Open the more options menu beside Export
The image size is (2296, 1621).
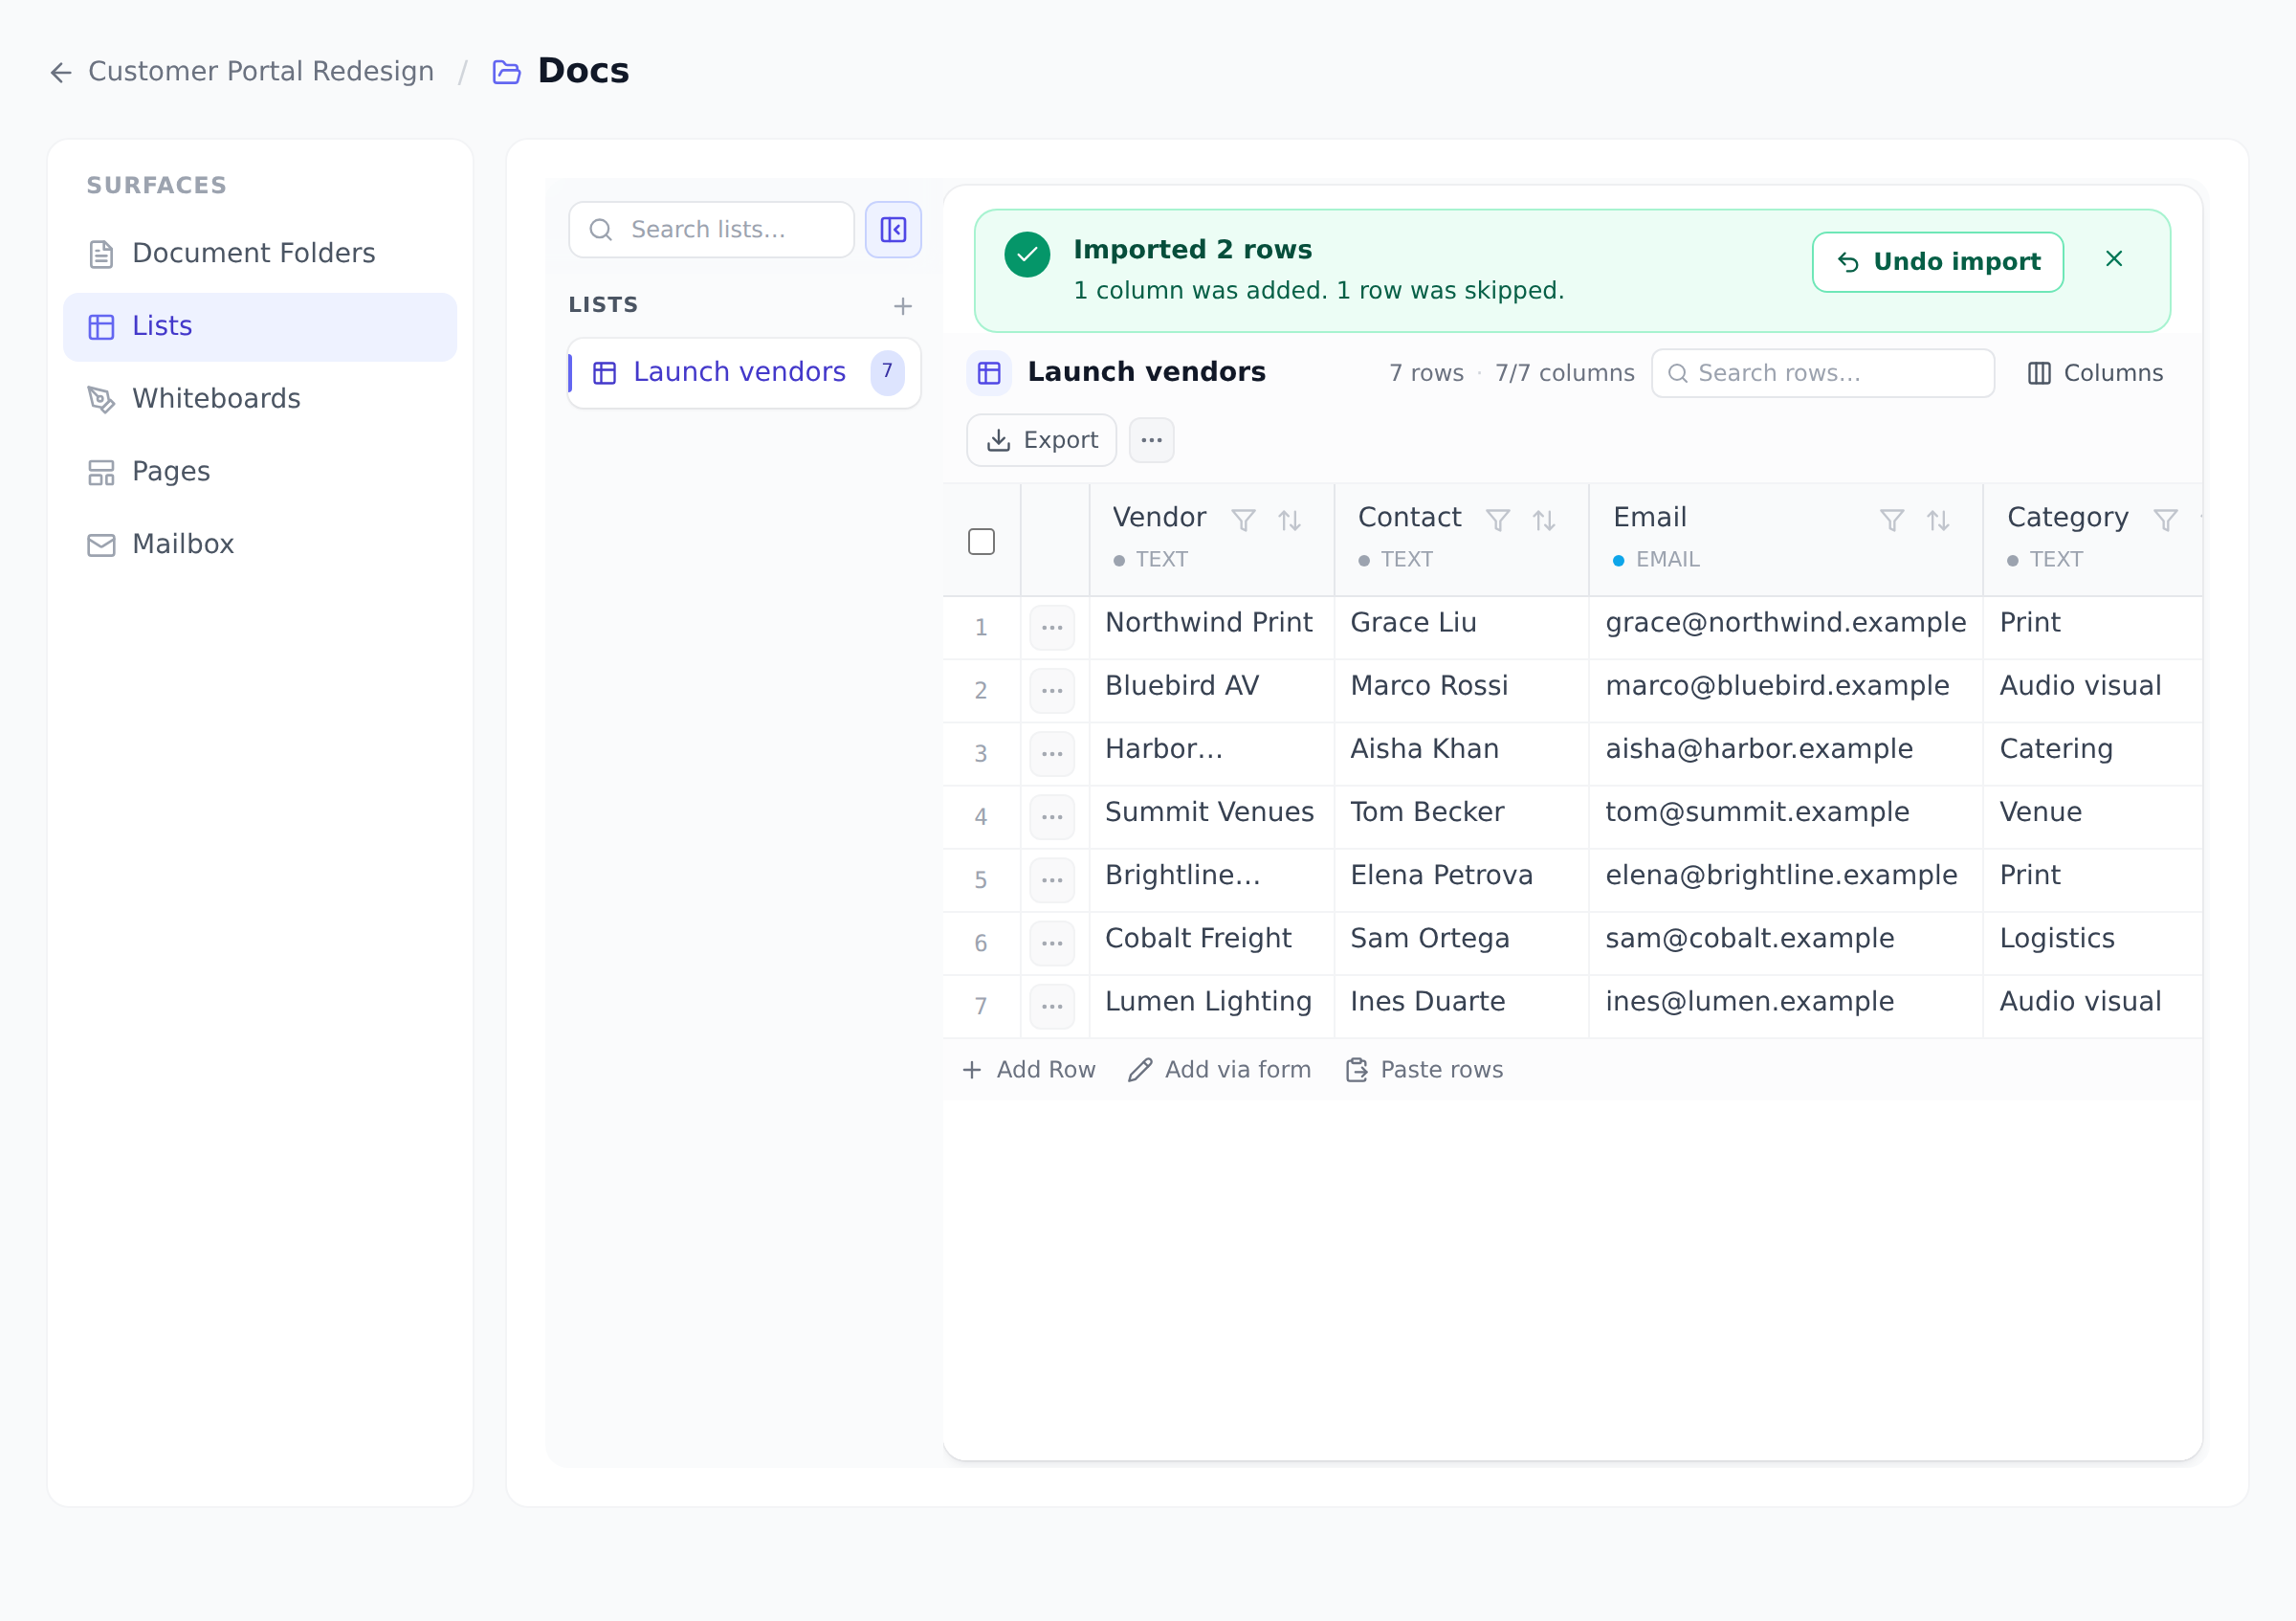click(1151, 440)
